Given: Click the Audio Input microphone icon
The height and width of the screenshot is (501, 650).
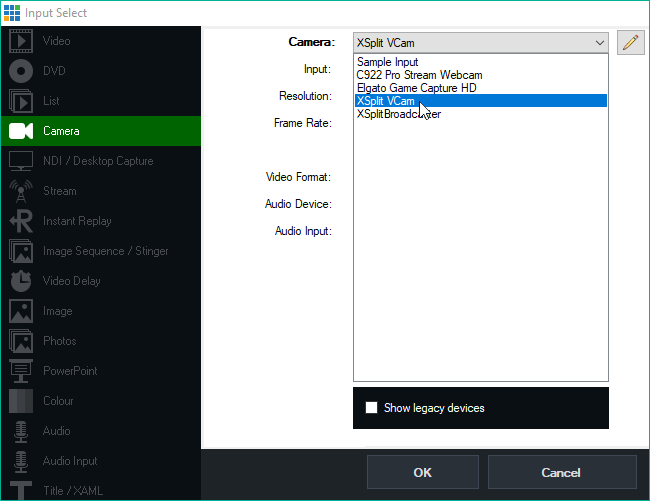Looking at the screenshot, I should 21,461.
